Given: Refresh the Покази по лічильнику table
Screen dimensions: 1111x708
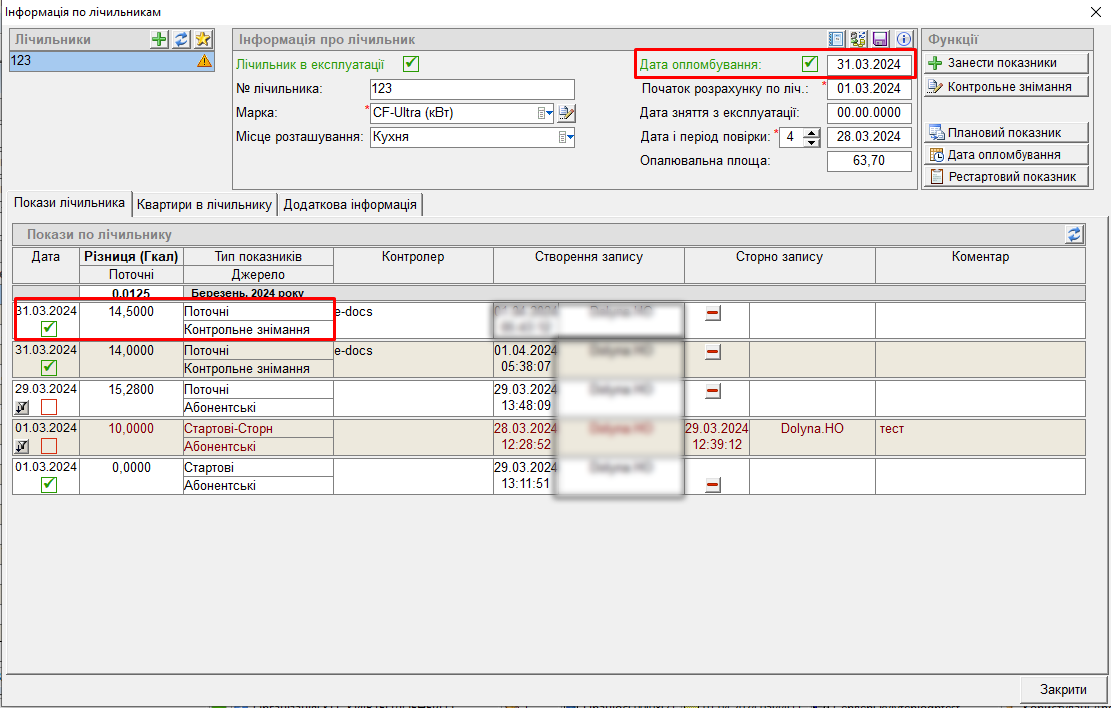Looking at the screenshot, I should (x=1075, y=234).
